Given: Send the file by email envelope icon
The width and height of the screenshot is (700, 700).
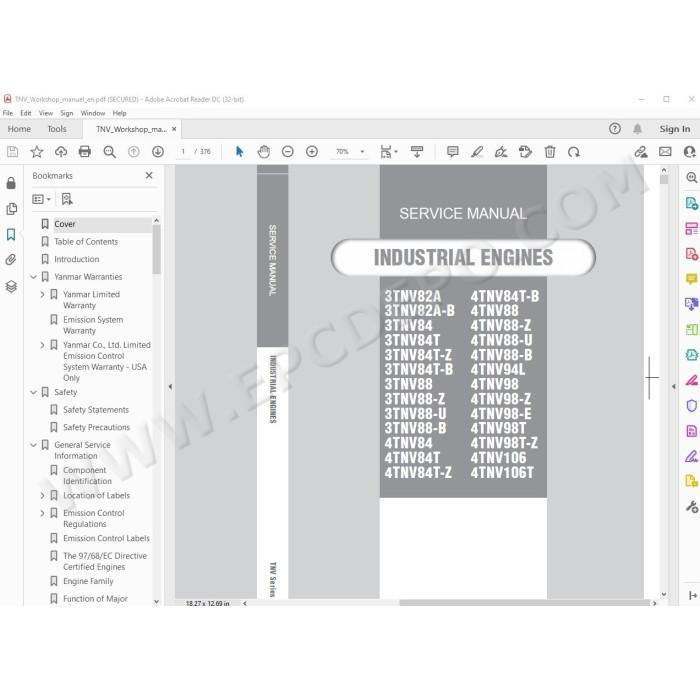Looking at the screenshot, I should [x=665, y=152].
